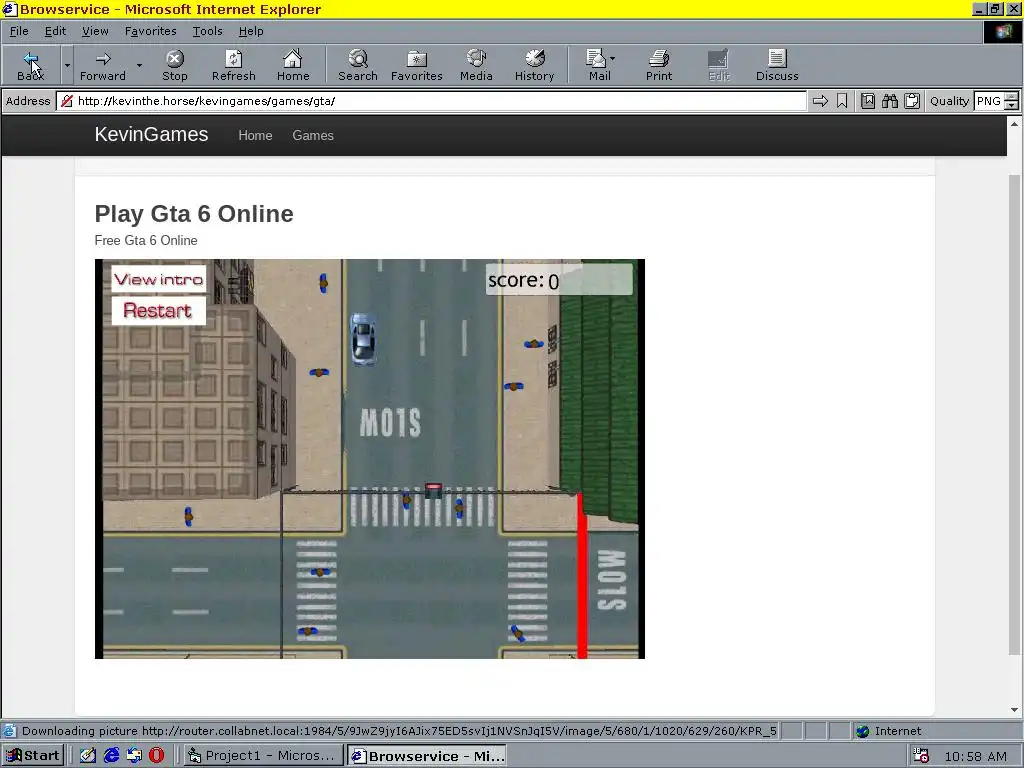Launch Opera from quick launch
Viewport: 1024px width, 768px height.
157,756
